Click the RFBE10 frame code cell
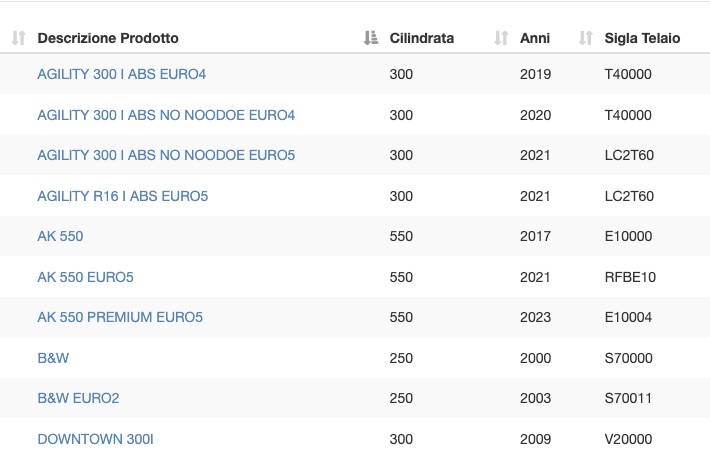 630,277
